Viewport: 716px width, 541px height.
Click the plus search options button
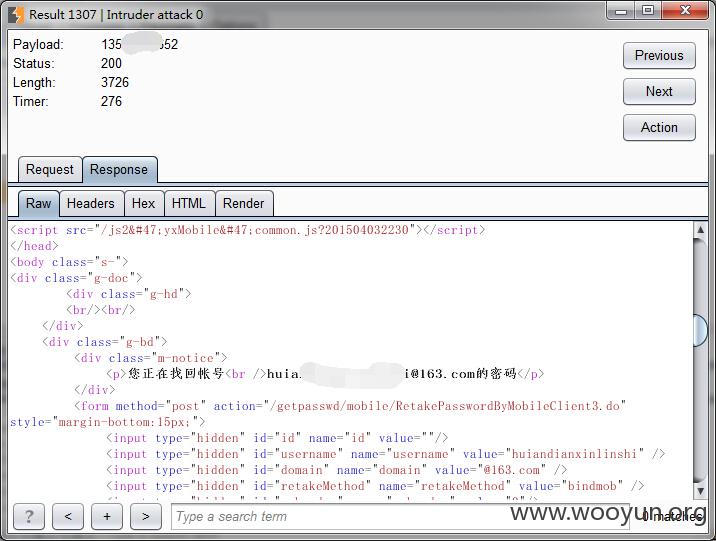tap(107, 516)
